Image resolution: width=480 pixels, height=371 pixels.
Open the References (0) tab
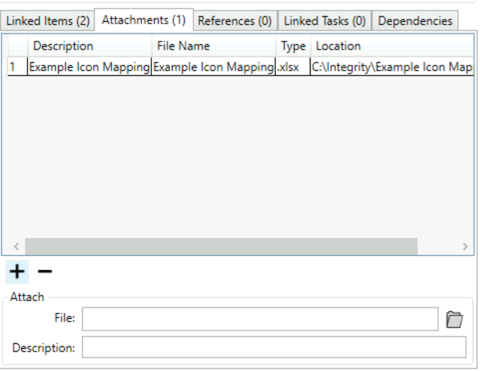pyautogui.click(x=235, y=21)
